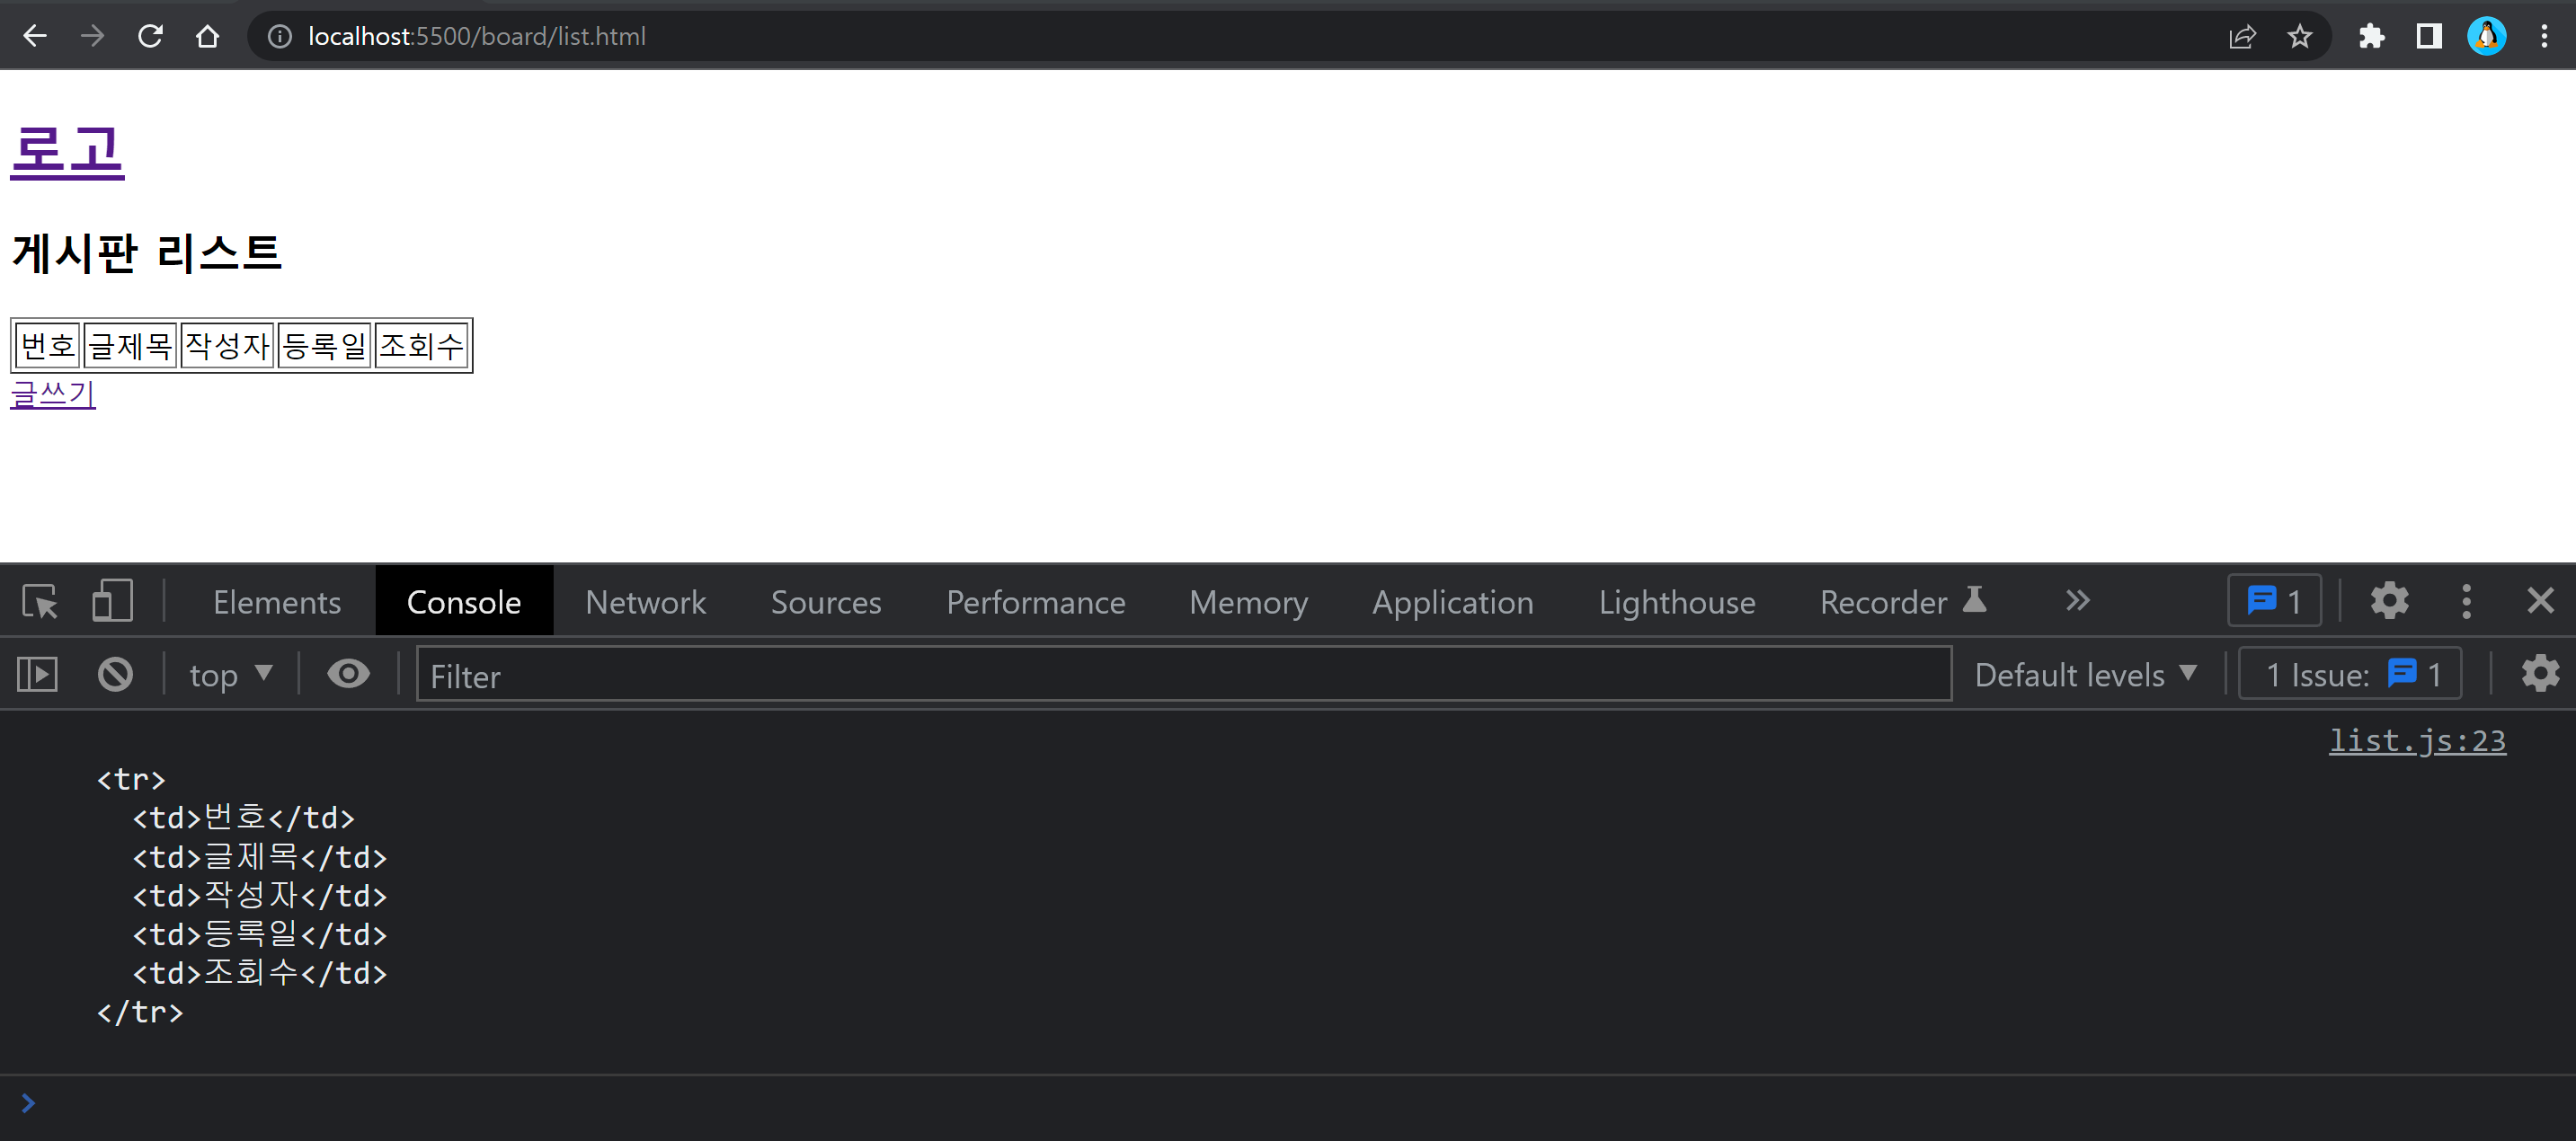
Task: Switch to the Performance tab
Action: click(1036, 602)
